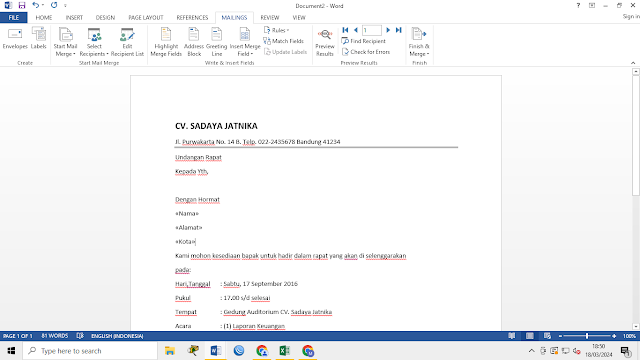Click the 81 WORDS count
This screenshot has width=640, height=360.
[x=55, y=336]
